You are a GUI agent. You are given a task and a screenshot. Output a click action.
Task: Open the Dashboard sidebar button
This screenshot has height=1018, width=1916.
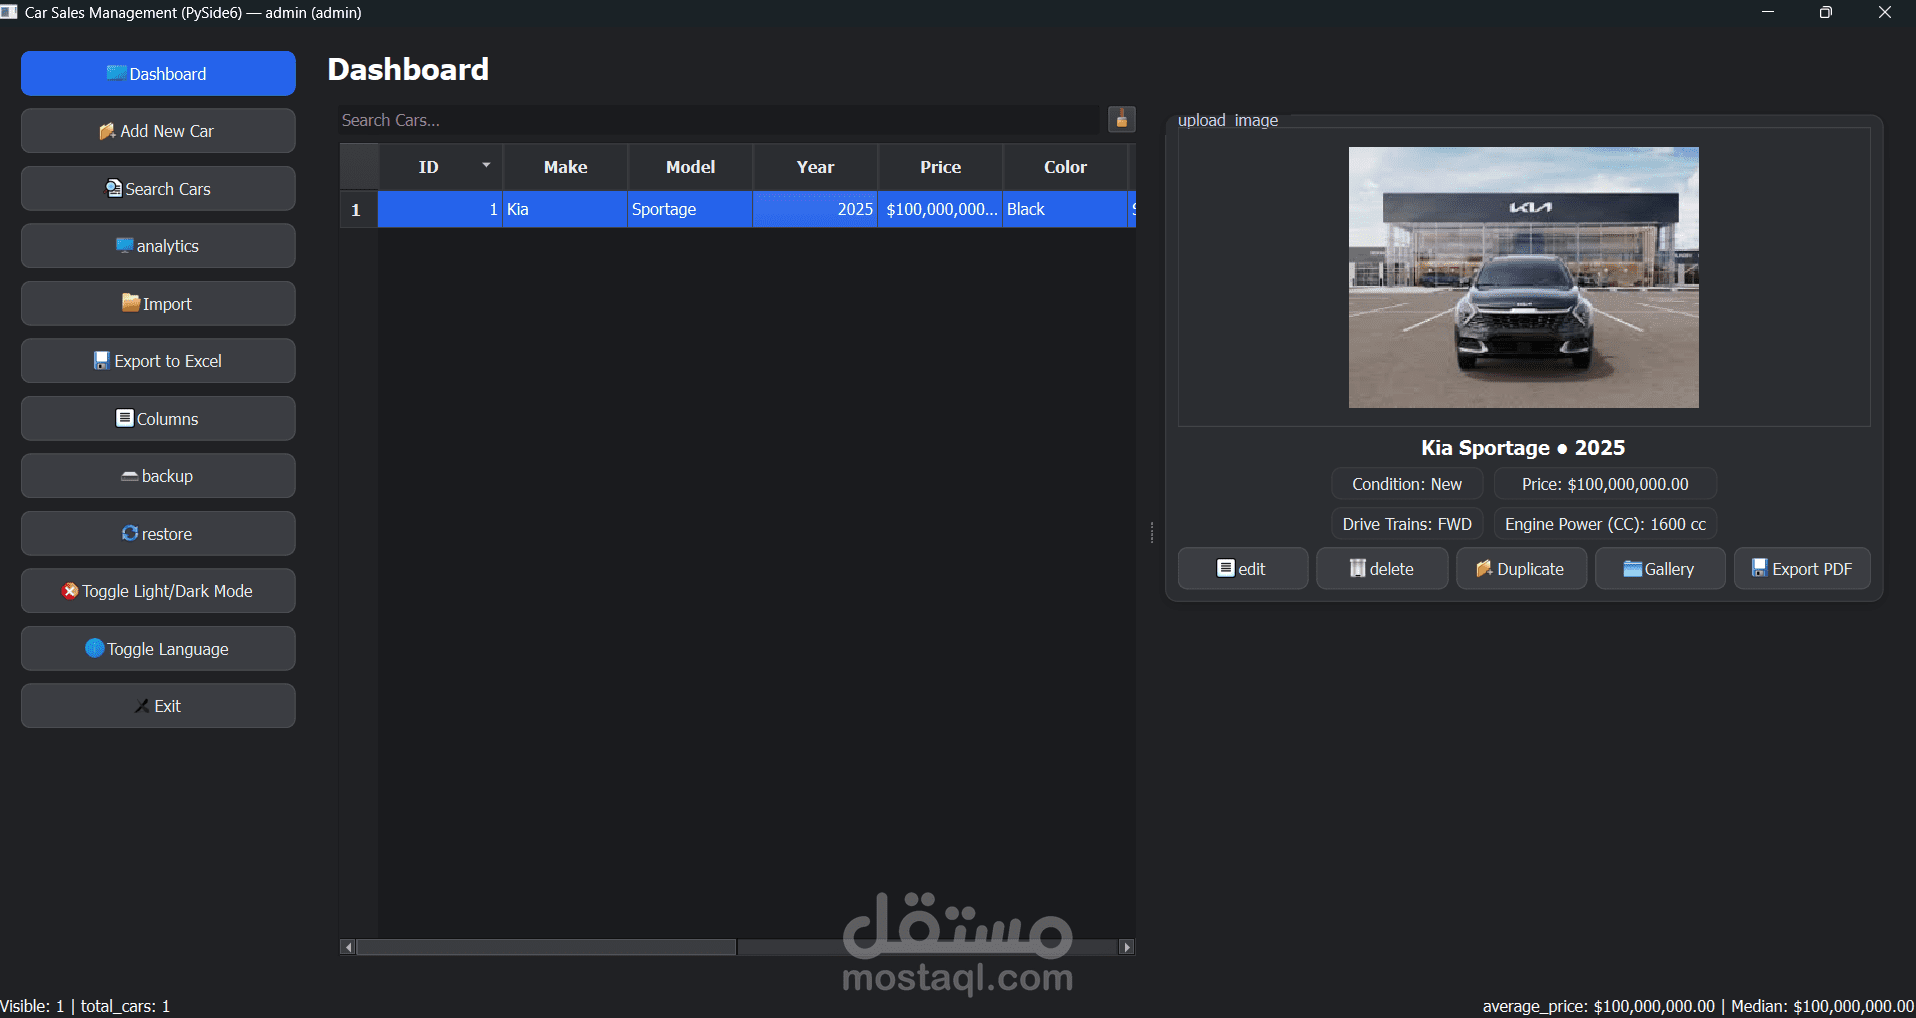click(x=158, y=74)
